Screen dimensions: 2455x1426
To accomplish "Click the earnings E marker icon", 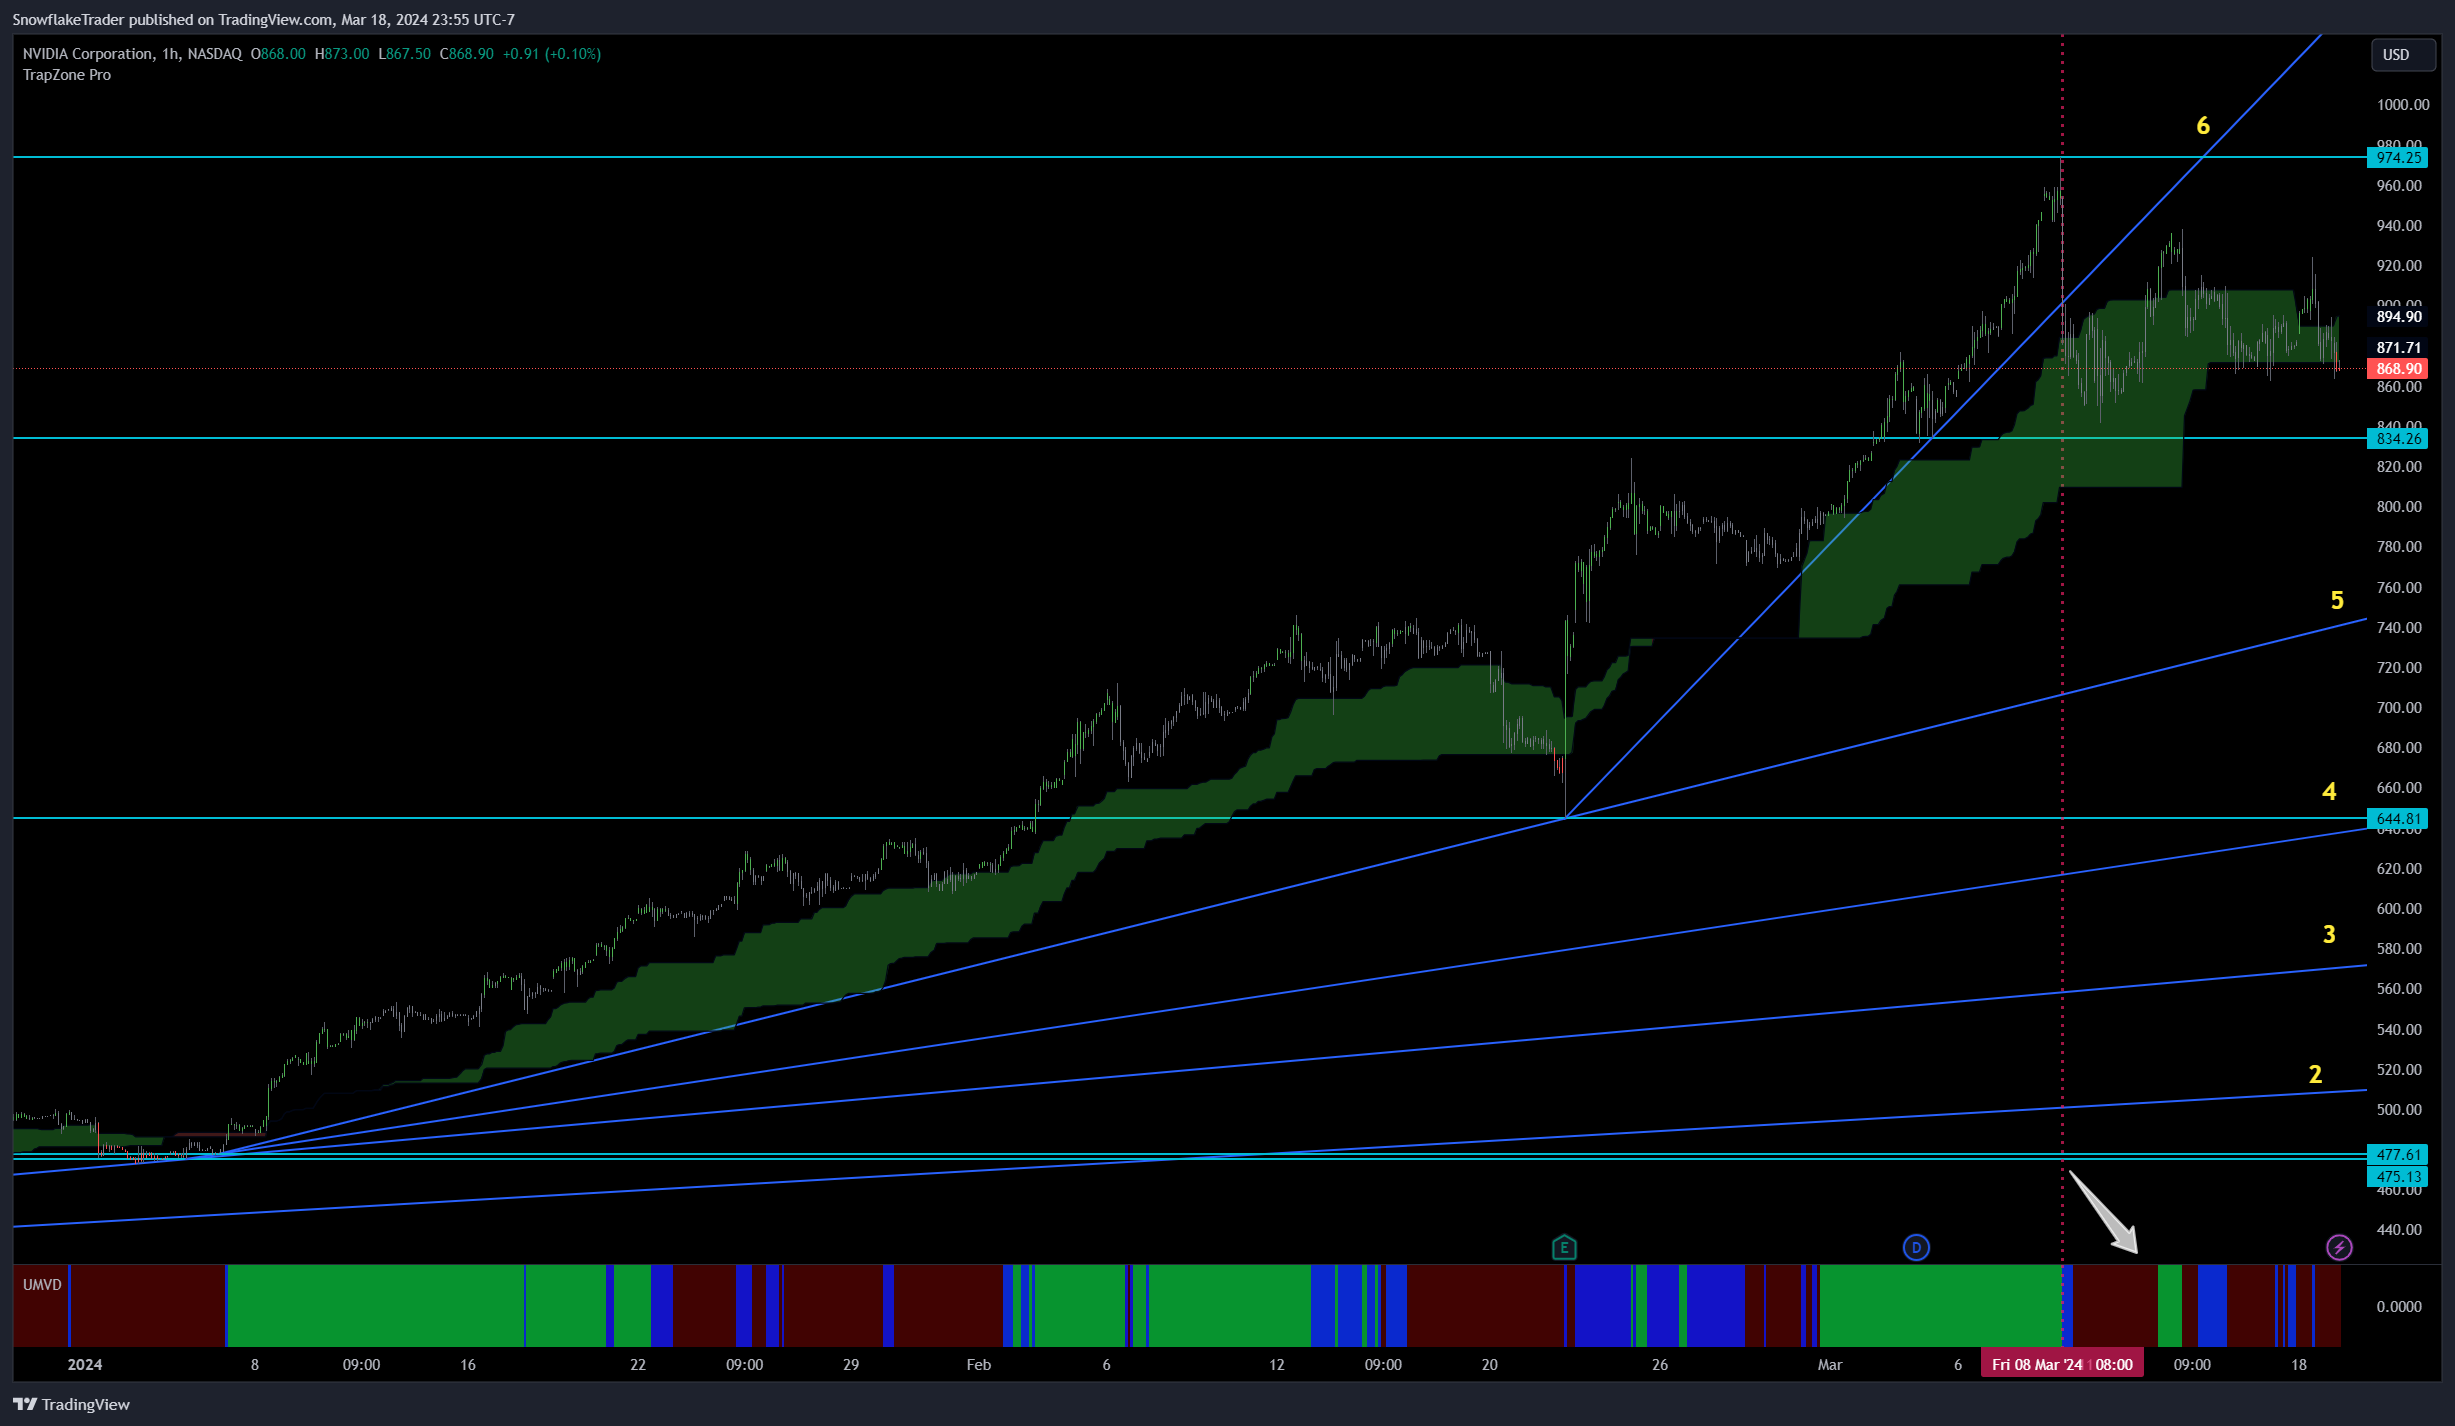I will pyautogui.click(x=1564, y=1247).
